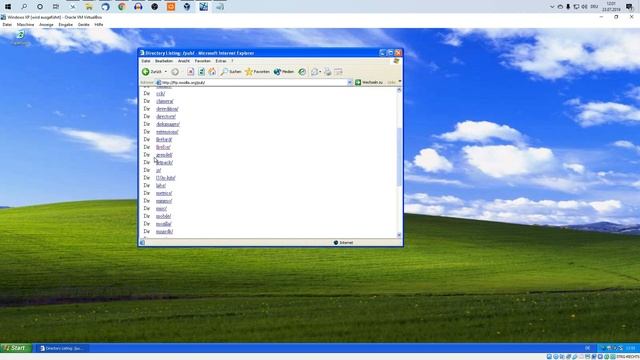
Task: Expand the mail icon dropdown arrow
Action: coord(320,72)
